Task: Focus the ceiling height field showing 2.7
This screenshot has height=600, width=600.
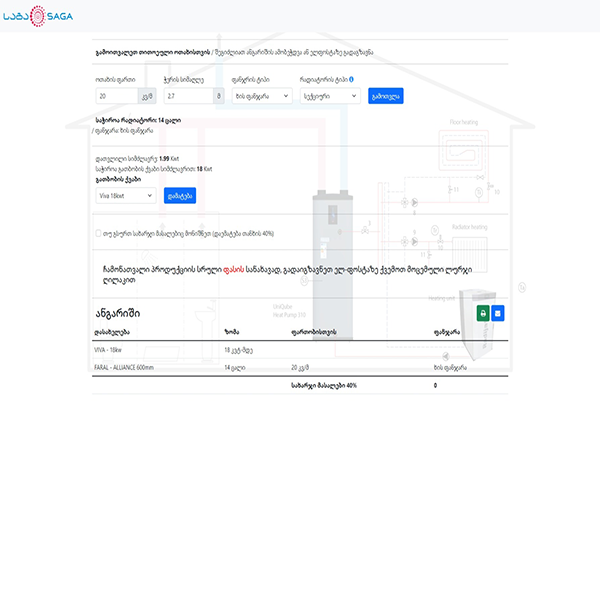Action: [x=189, y=96]
